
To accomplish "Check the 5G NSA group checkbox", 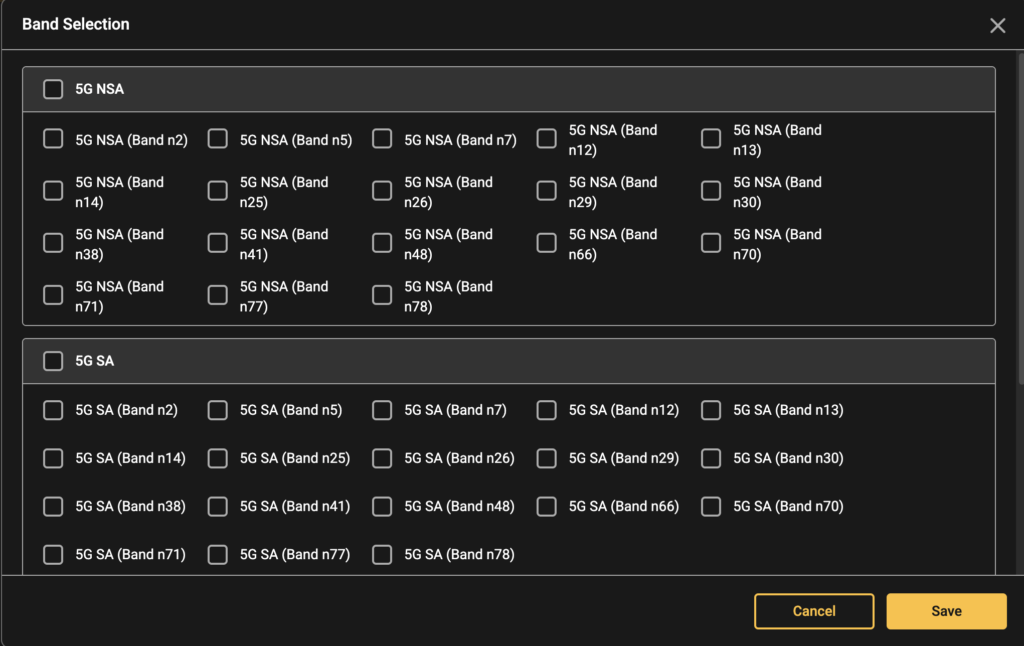I will [x=53, y=89].
